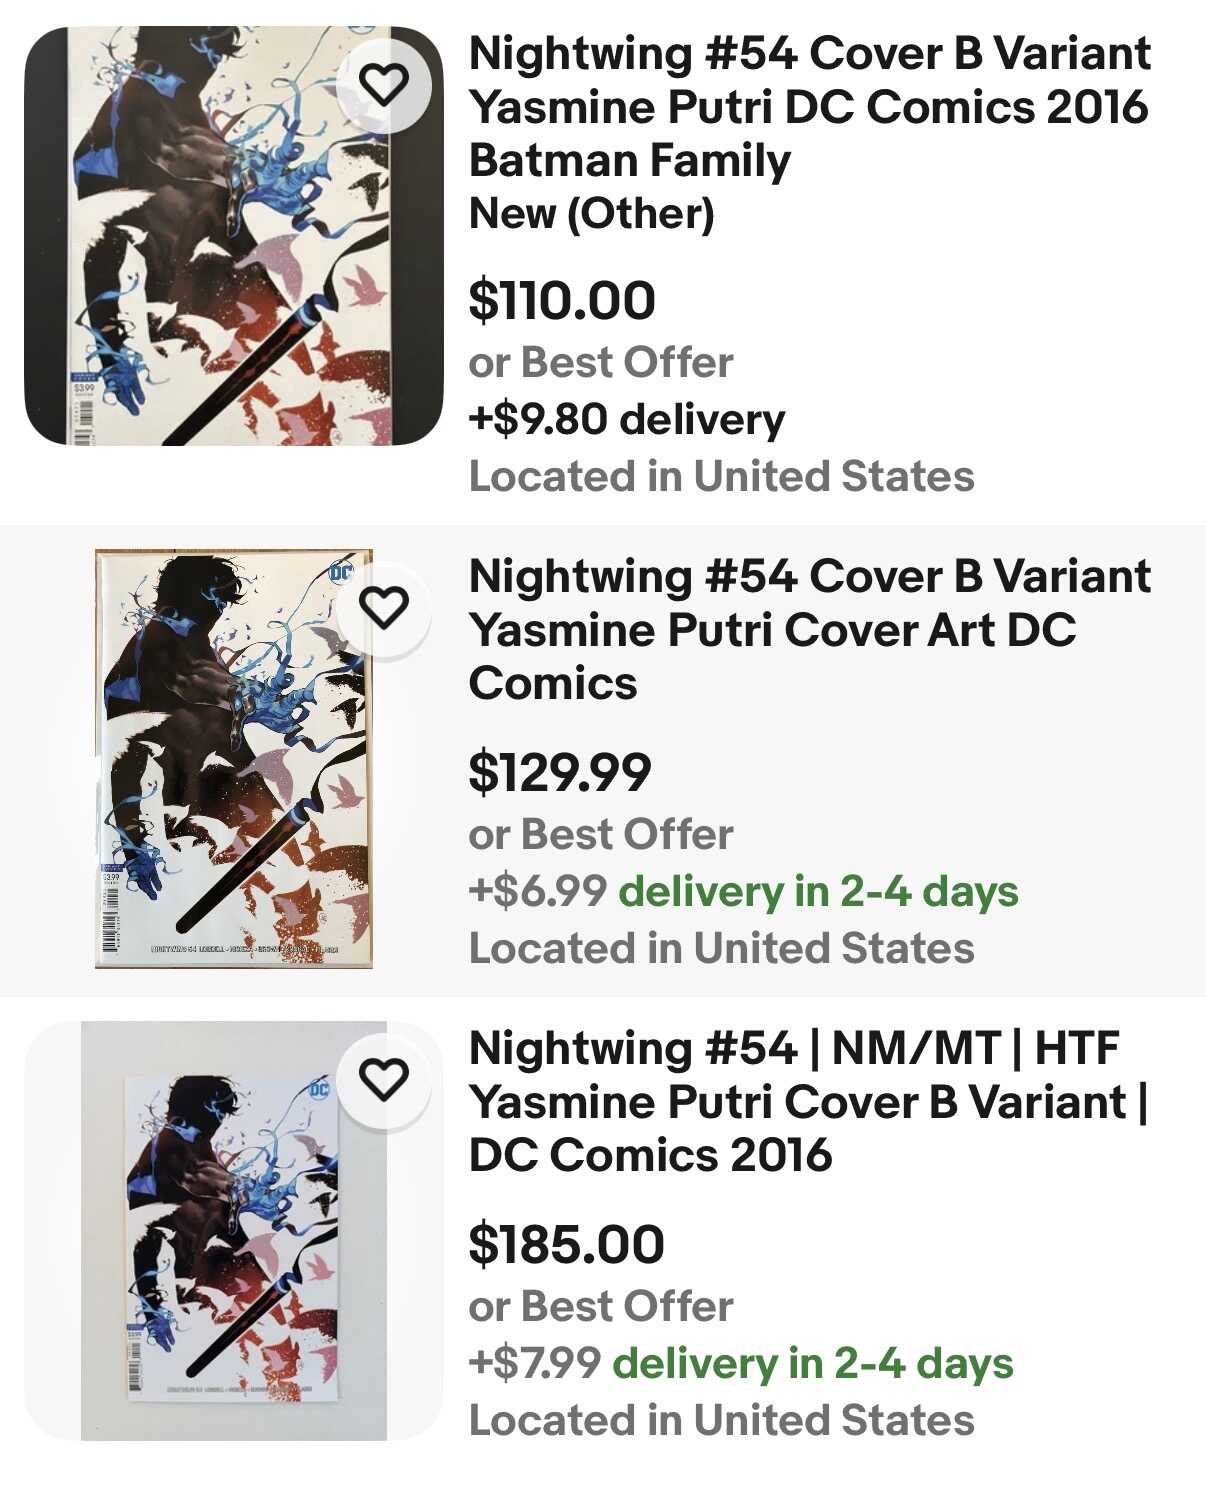Click '+$6.99 delivery in 2-4 days' text
This screenshot has width=1206, height=1510.
pyautogui.click(x=743, y=891)
